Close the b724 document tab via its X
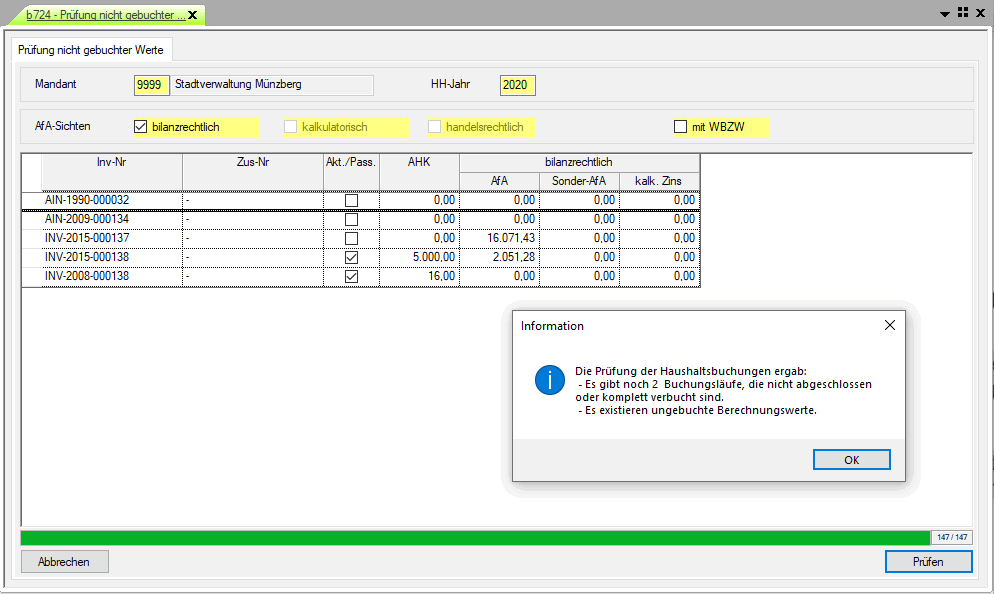Screen dimensions: 994x594 pyautogui.click(x=193, y=15)
